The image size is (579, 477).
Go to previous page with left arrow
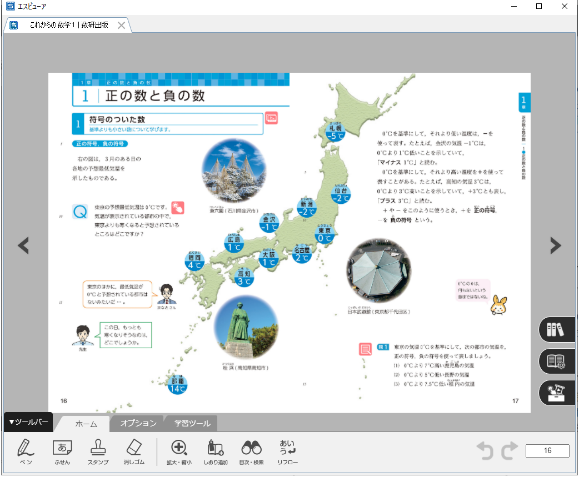pyautogui.click(x=24, y=246)
